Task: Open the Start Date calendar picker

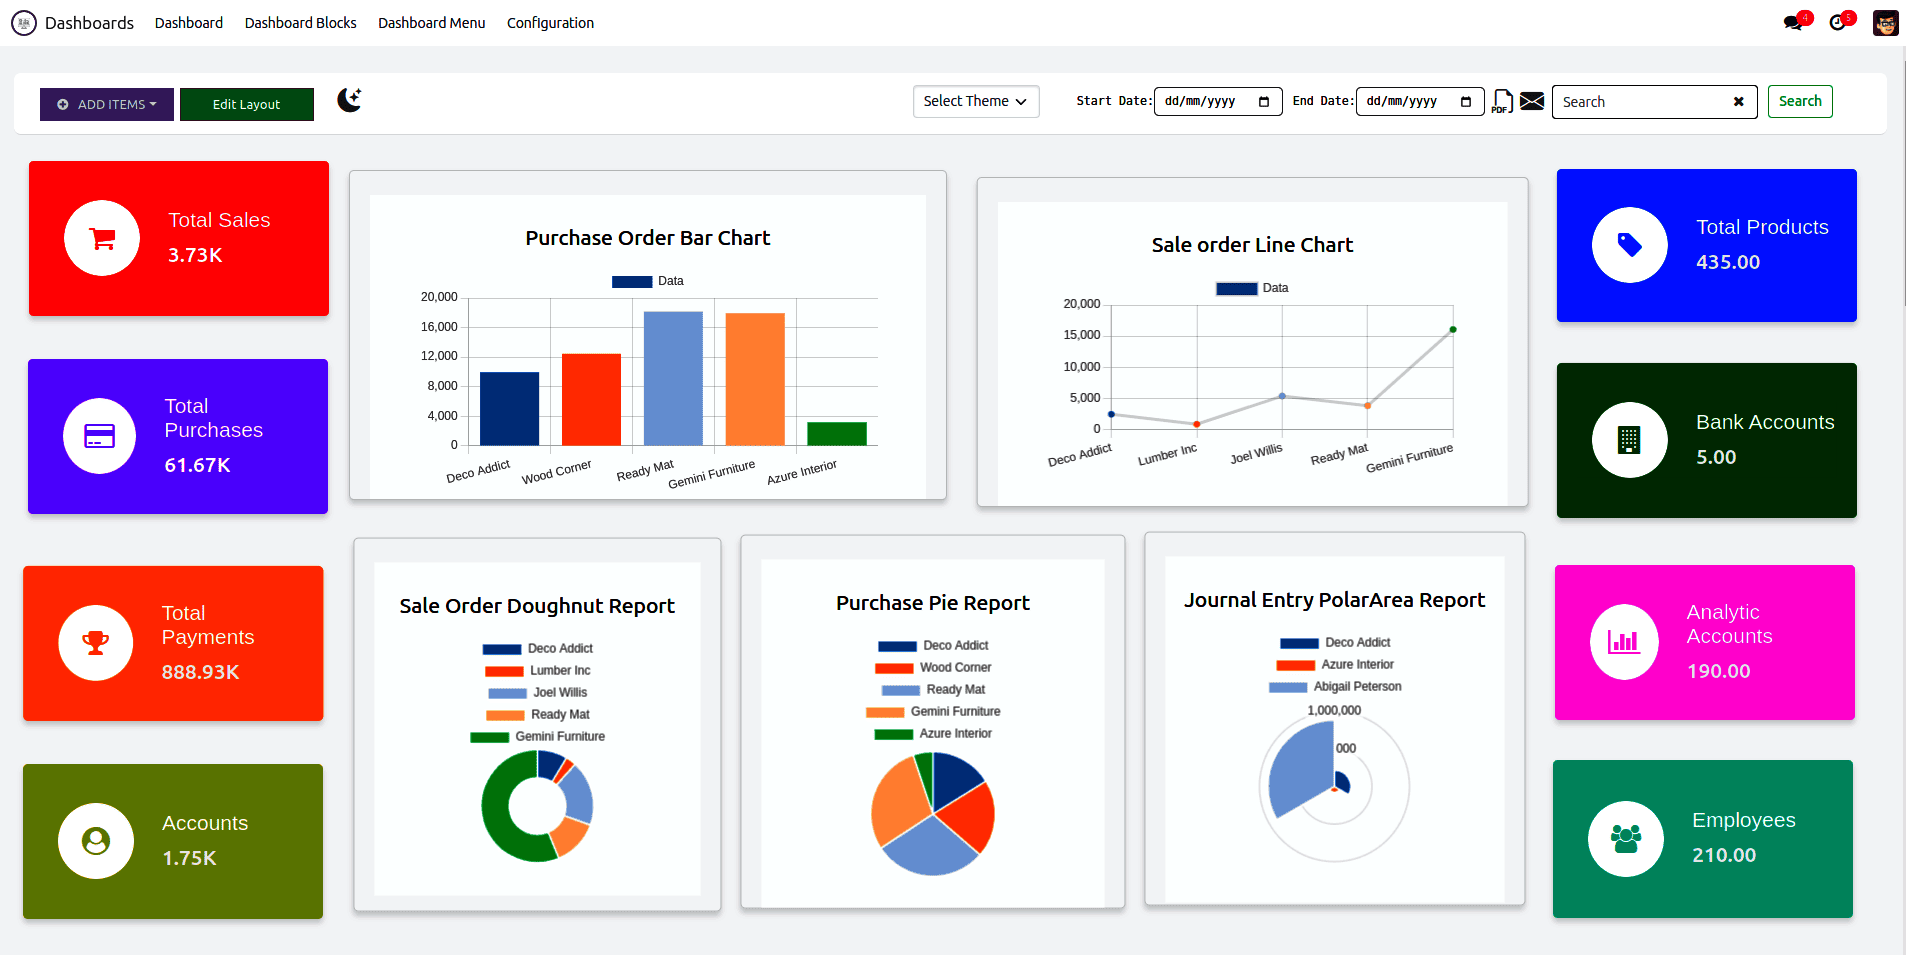Action: click(1266, 101)
